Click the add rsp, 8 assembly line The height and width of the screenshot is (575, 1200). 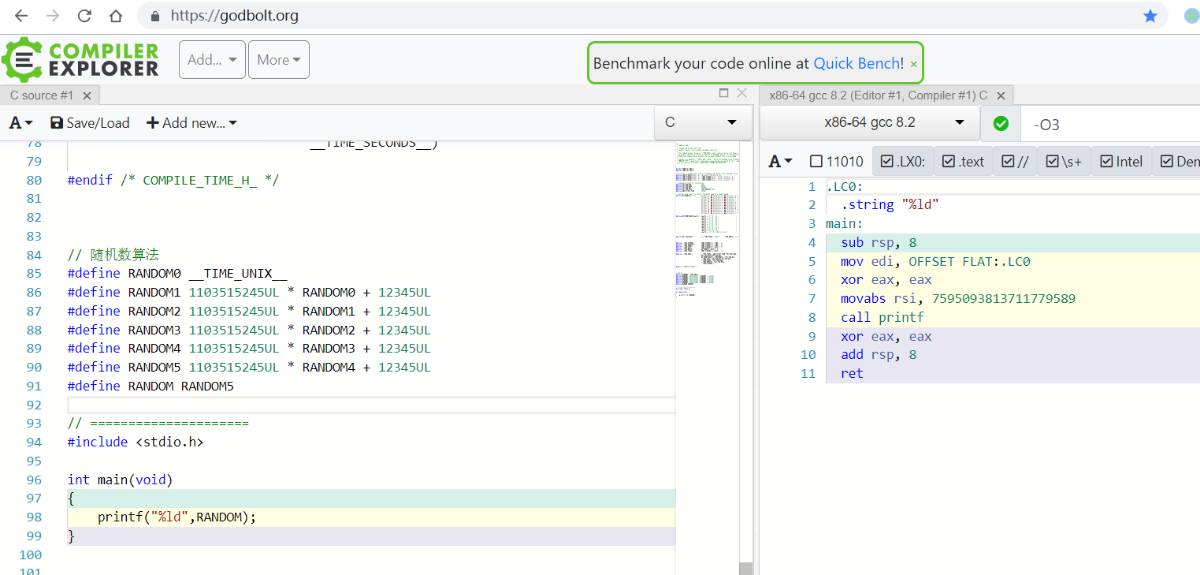tap(879, 354)
